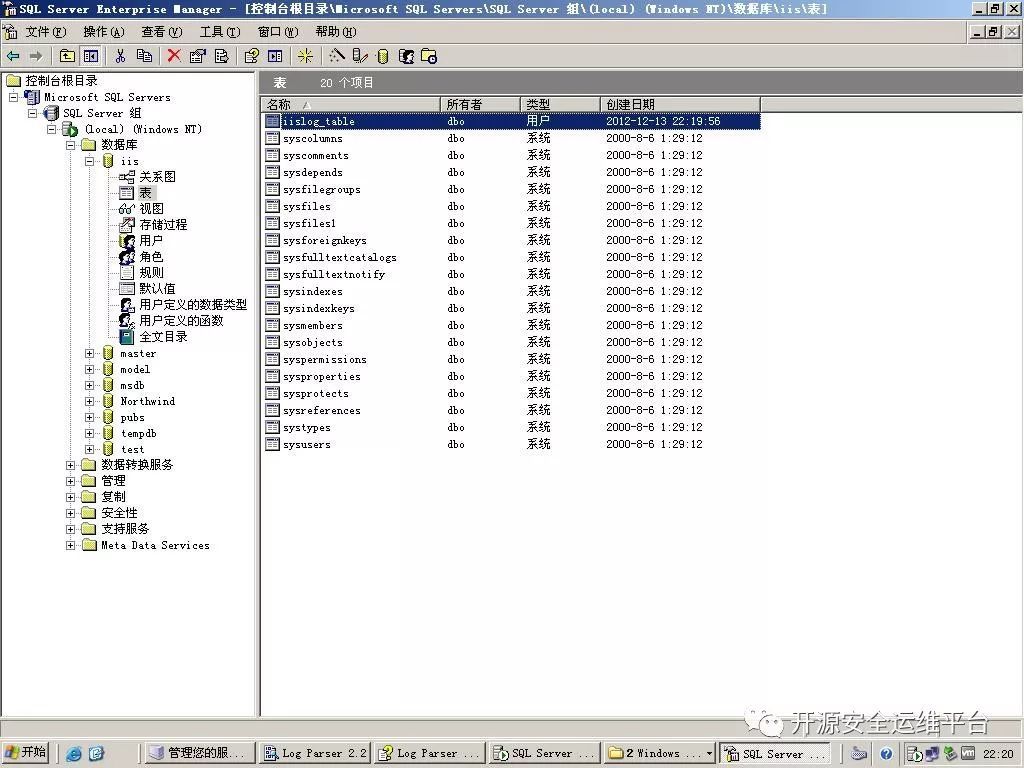
Task: Select the iislog_table row
Action: [511, 121]
